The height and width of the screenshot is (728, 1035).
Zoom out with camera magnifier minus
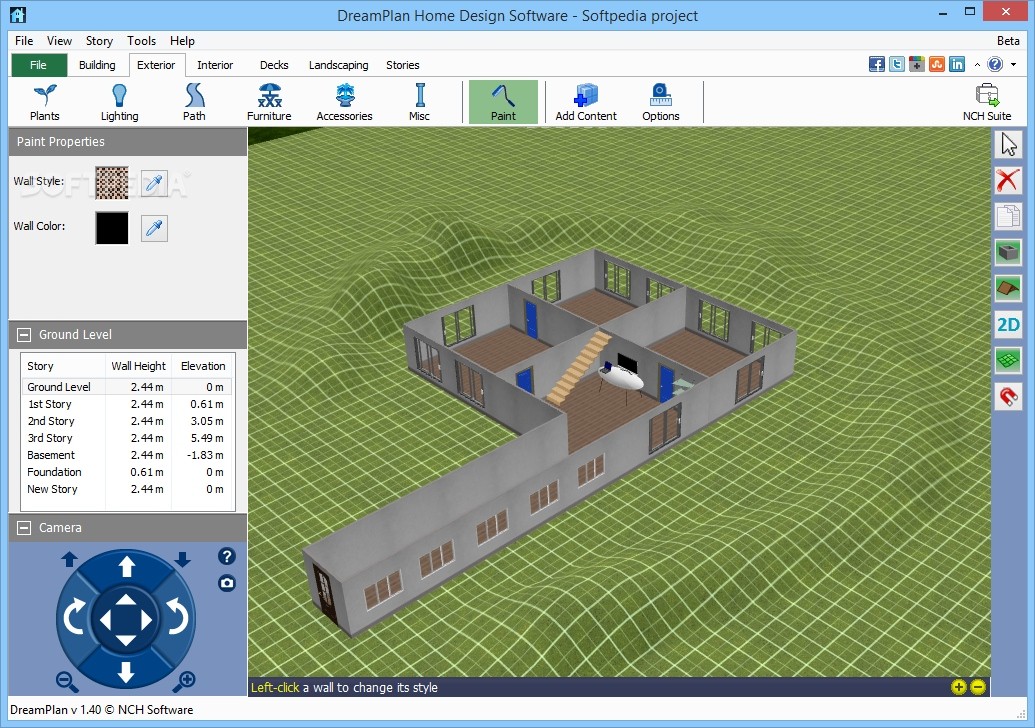pyautogui.click(x=67, y=682)
